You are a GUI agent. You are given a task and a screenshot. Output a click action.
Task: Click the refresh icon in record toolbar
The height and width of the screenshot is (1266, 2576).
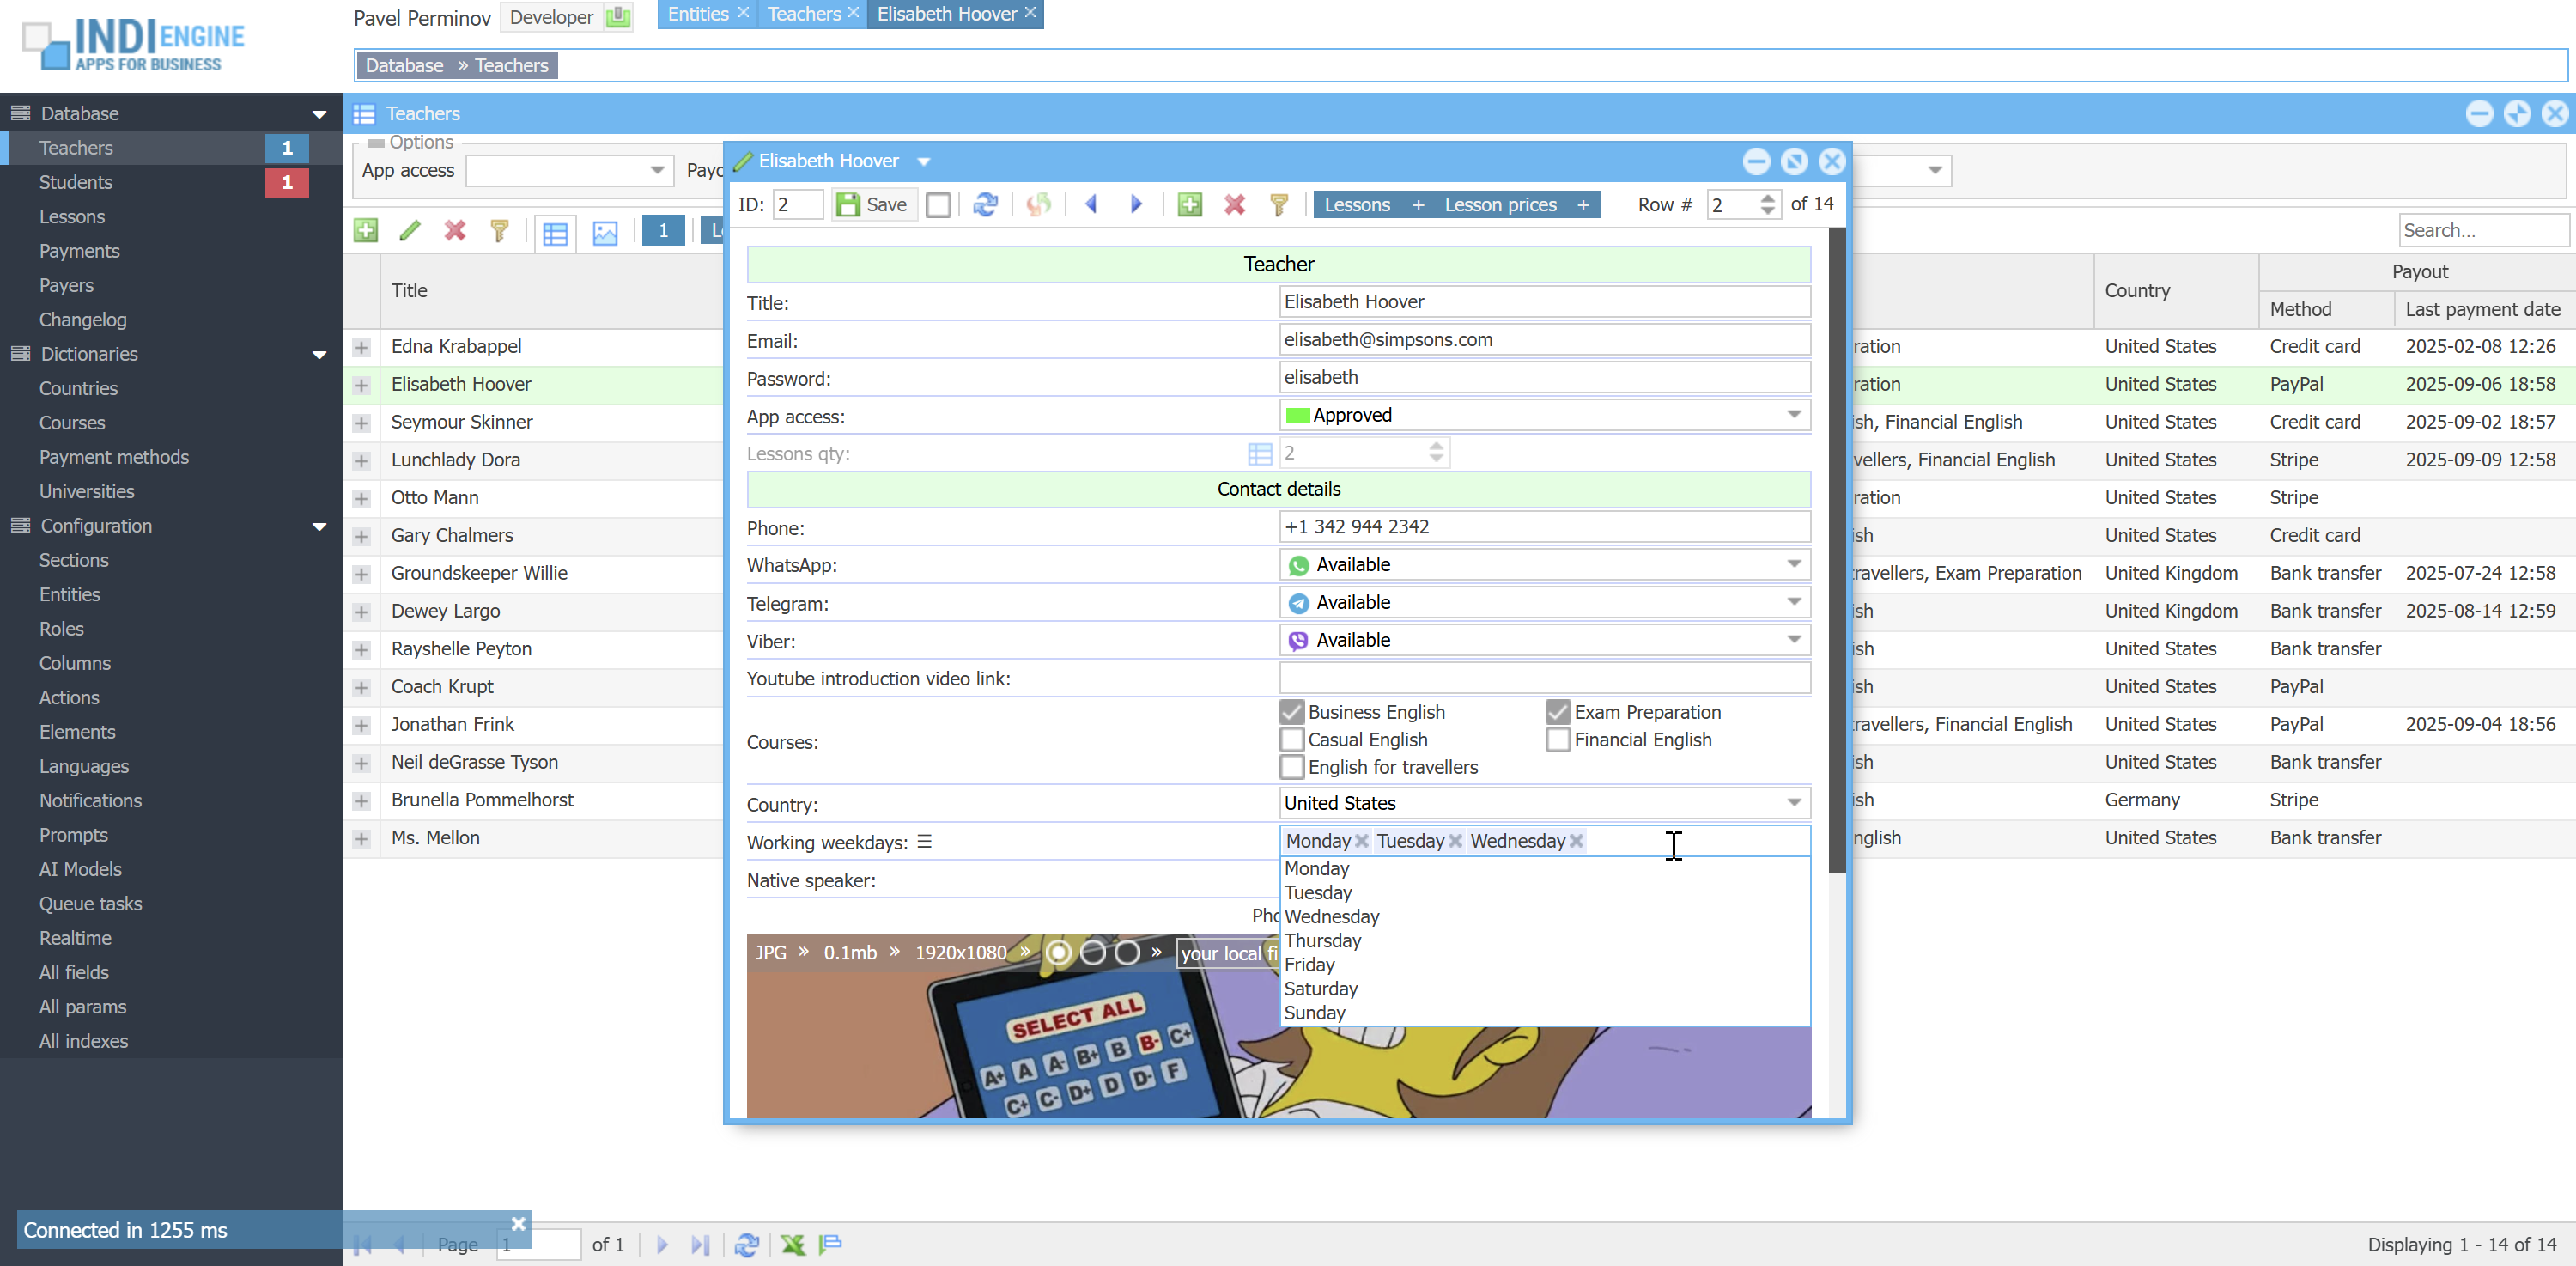click(x=985, y=205)
